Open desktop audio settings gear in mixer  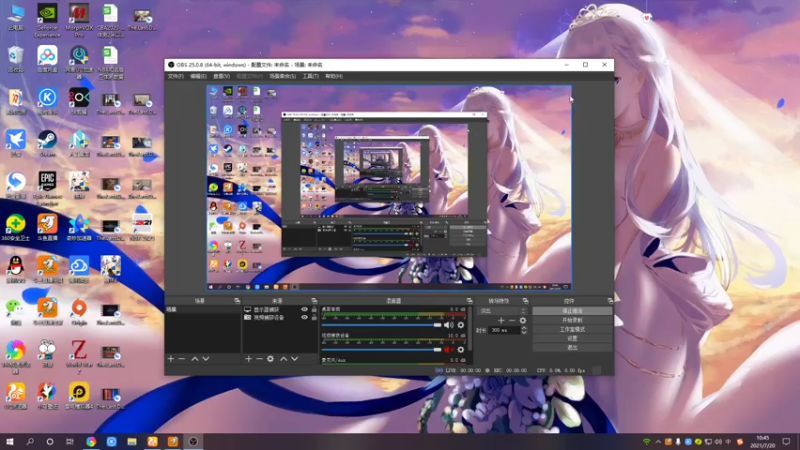pos(461,325)
